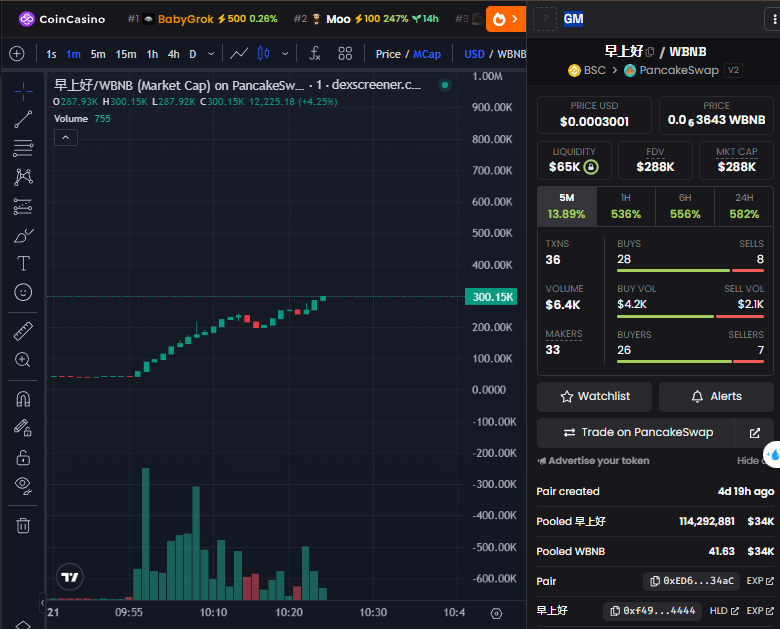Expand the chart style dropdown arrow
780x629 pixels.
coord(285,54)
